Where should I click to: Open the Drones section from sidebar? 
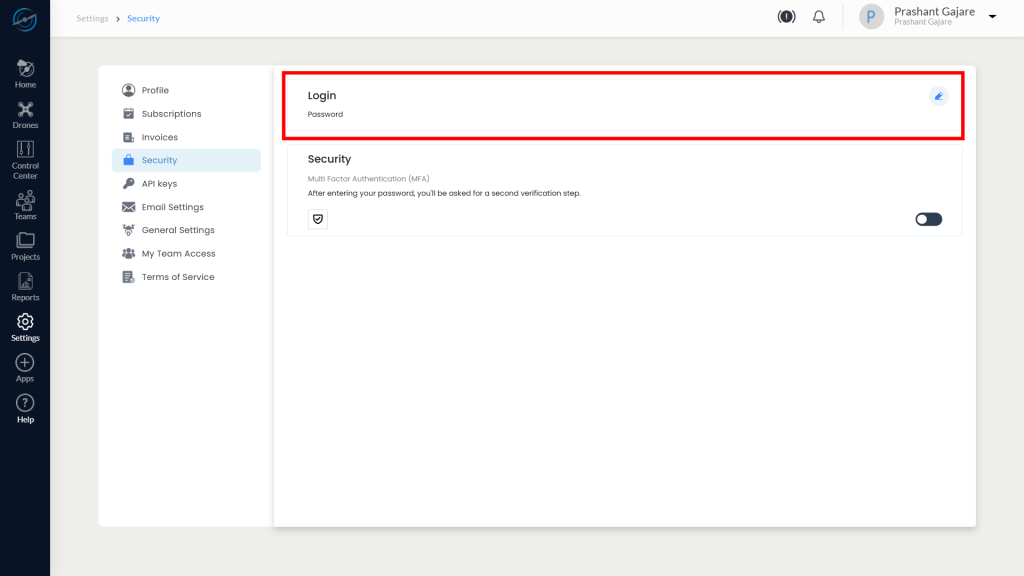24,112
